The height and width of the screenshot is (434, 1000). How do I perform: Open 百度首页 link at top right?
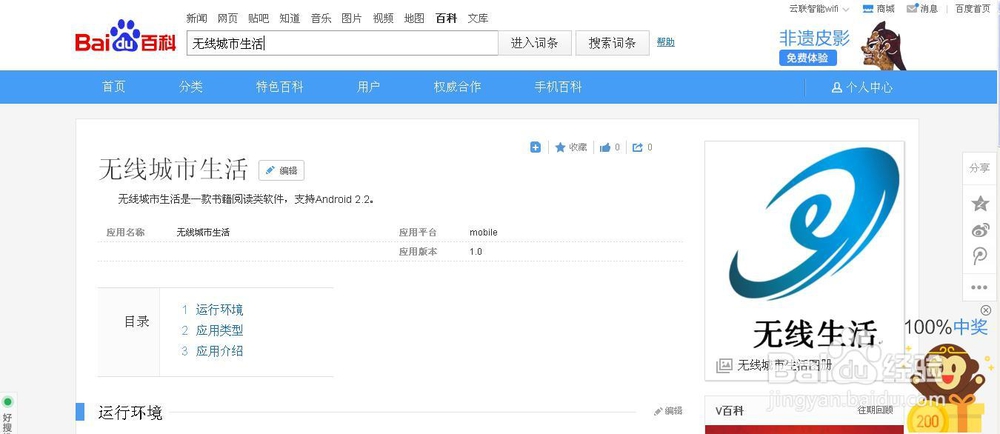point(973,9)
